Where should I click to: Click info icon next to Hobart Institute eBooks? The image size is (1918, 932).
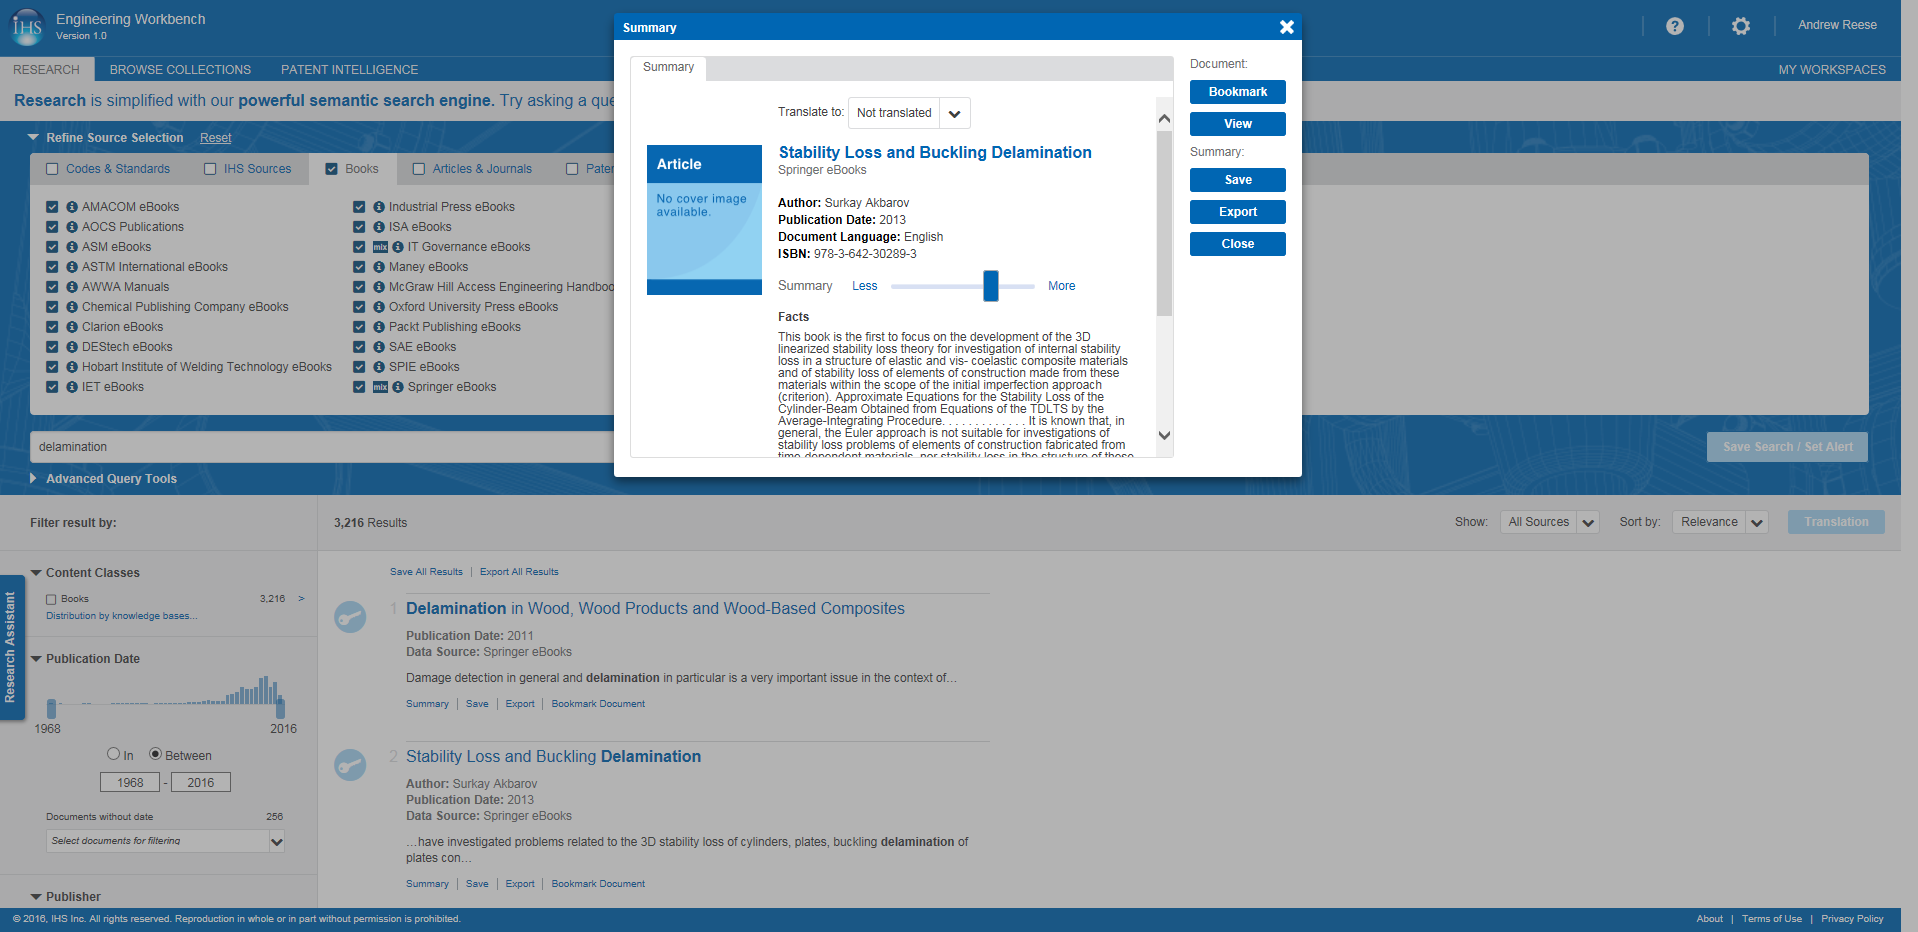(72, 367)
